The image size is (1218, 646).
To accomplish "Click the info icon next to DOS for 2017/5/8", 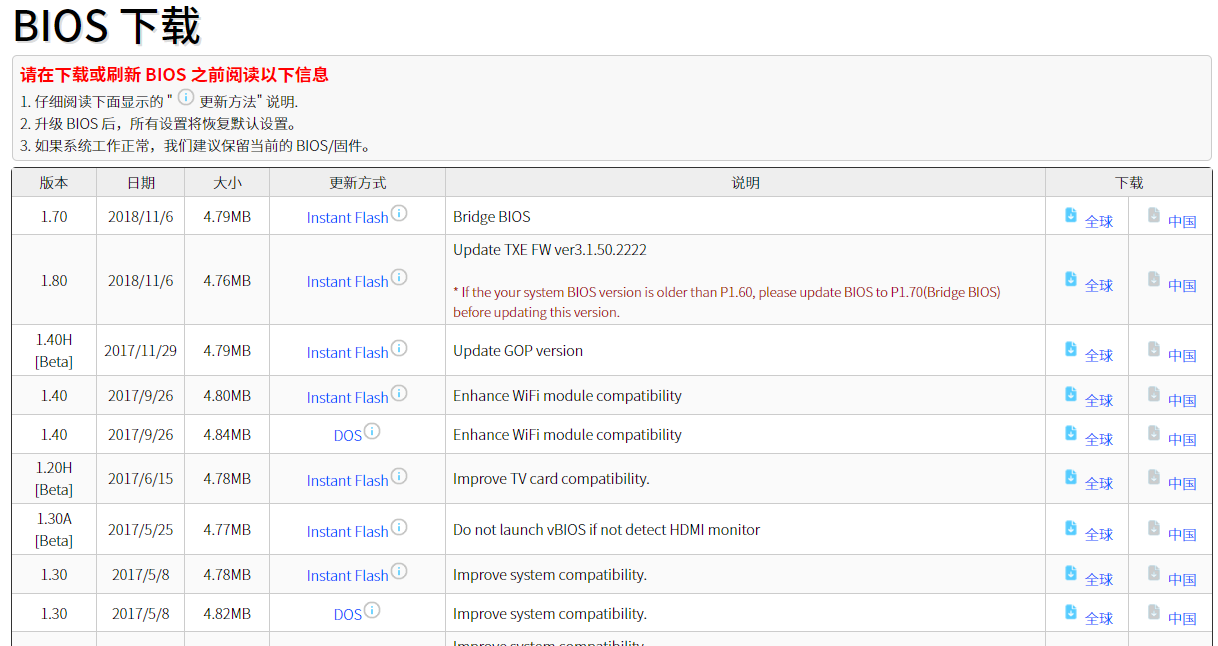I will tap(372, 610).
